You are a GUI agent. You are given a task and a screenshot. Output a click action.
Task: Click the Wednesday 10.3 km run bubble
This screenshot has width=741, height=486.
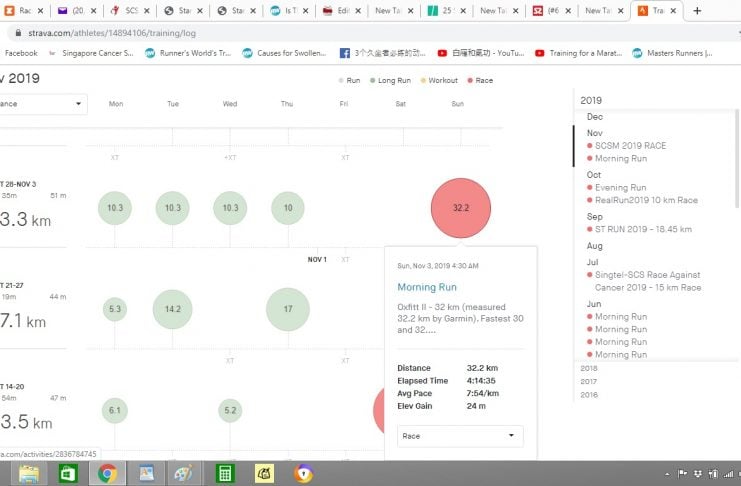point(230,208)
